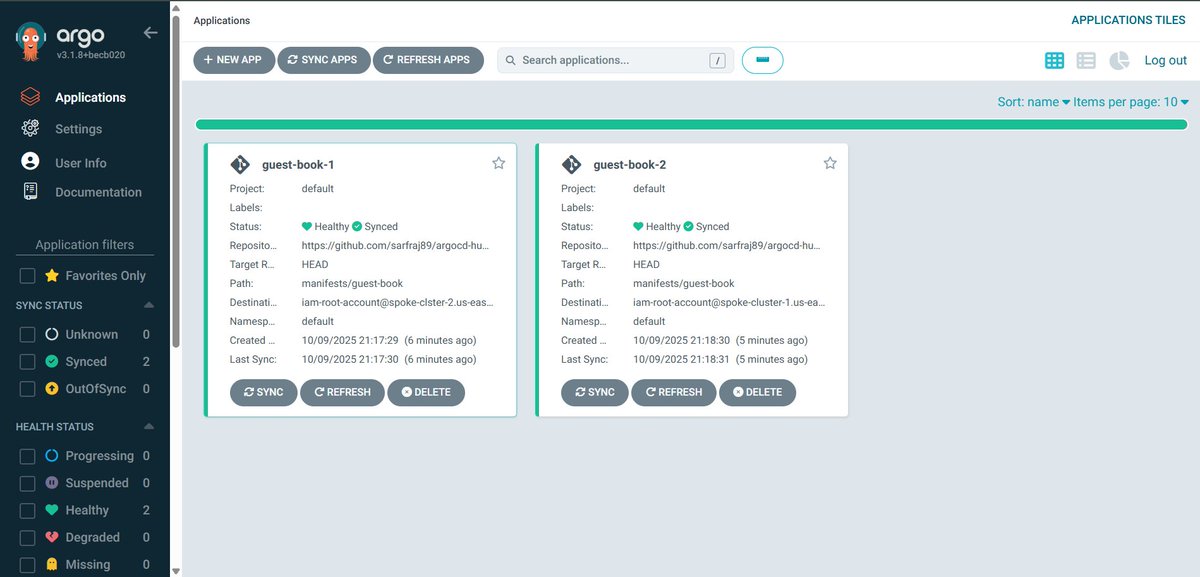Click the Unknown status circle icon
Screen dimensions: 1200x577
coord(52,334)
